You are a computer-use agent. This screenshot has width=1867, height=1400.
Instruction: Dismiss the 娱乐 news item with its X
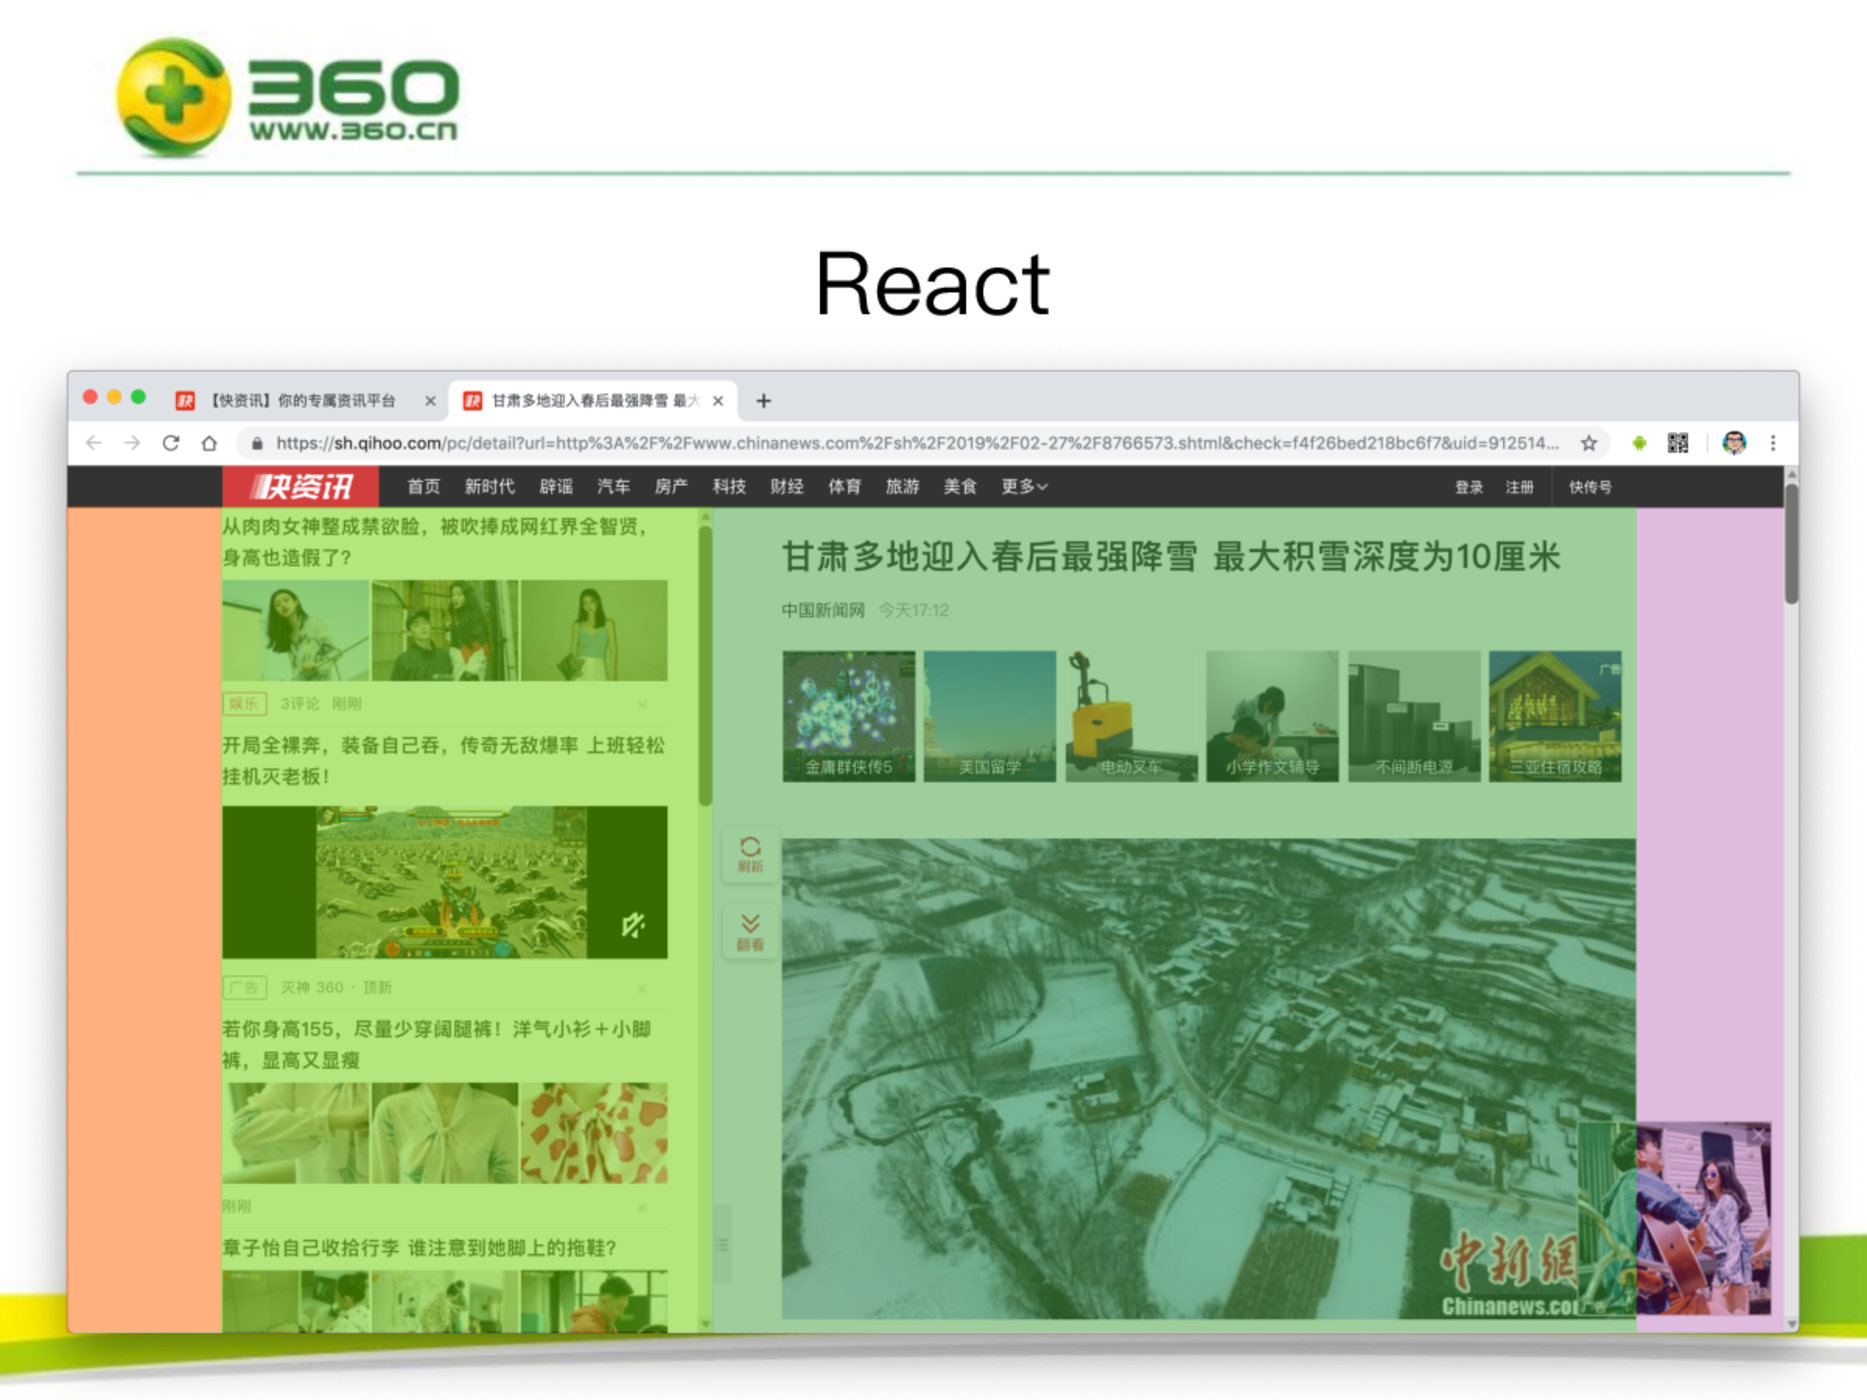[x=642, y=705]
